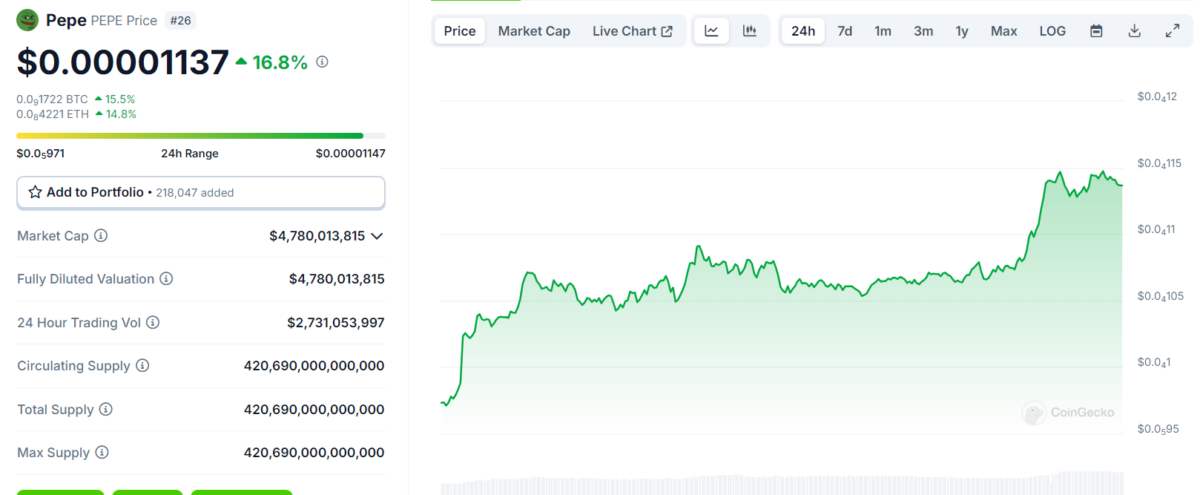Download the chart data
The image size is (1200, 495).
pyautogui.click(x=1134, y=31)
